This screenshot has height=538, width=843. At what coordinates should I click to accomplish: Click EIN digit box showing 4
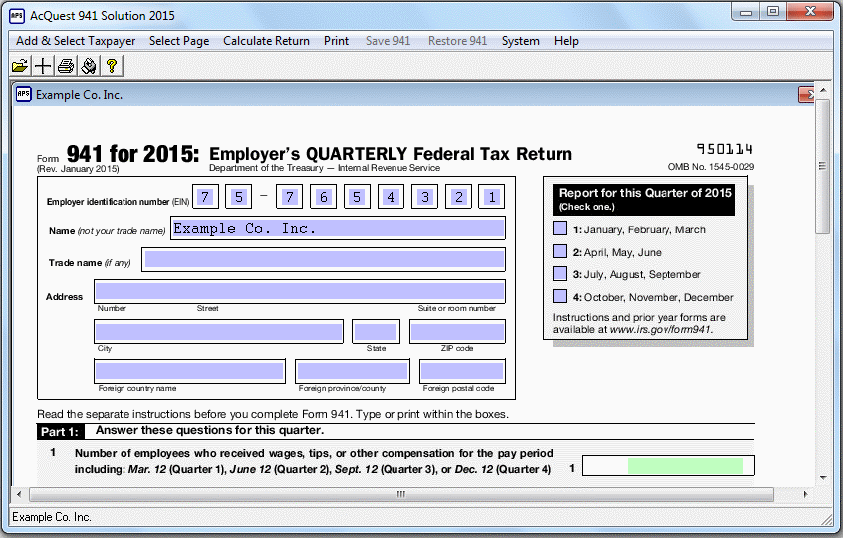tap(391, 197)
